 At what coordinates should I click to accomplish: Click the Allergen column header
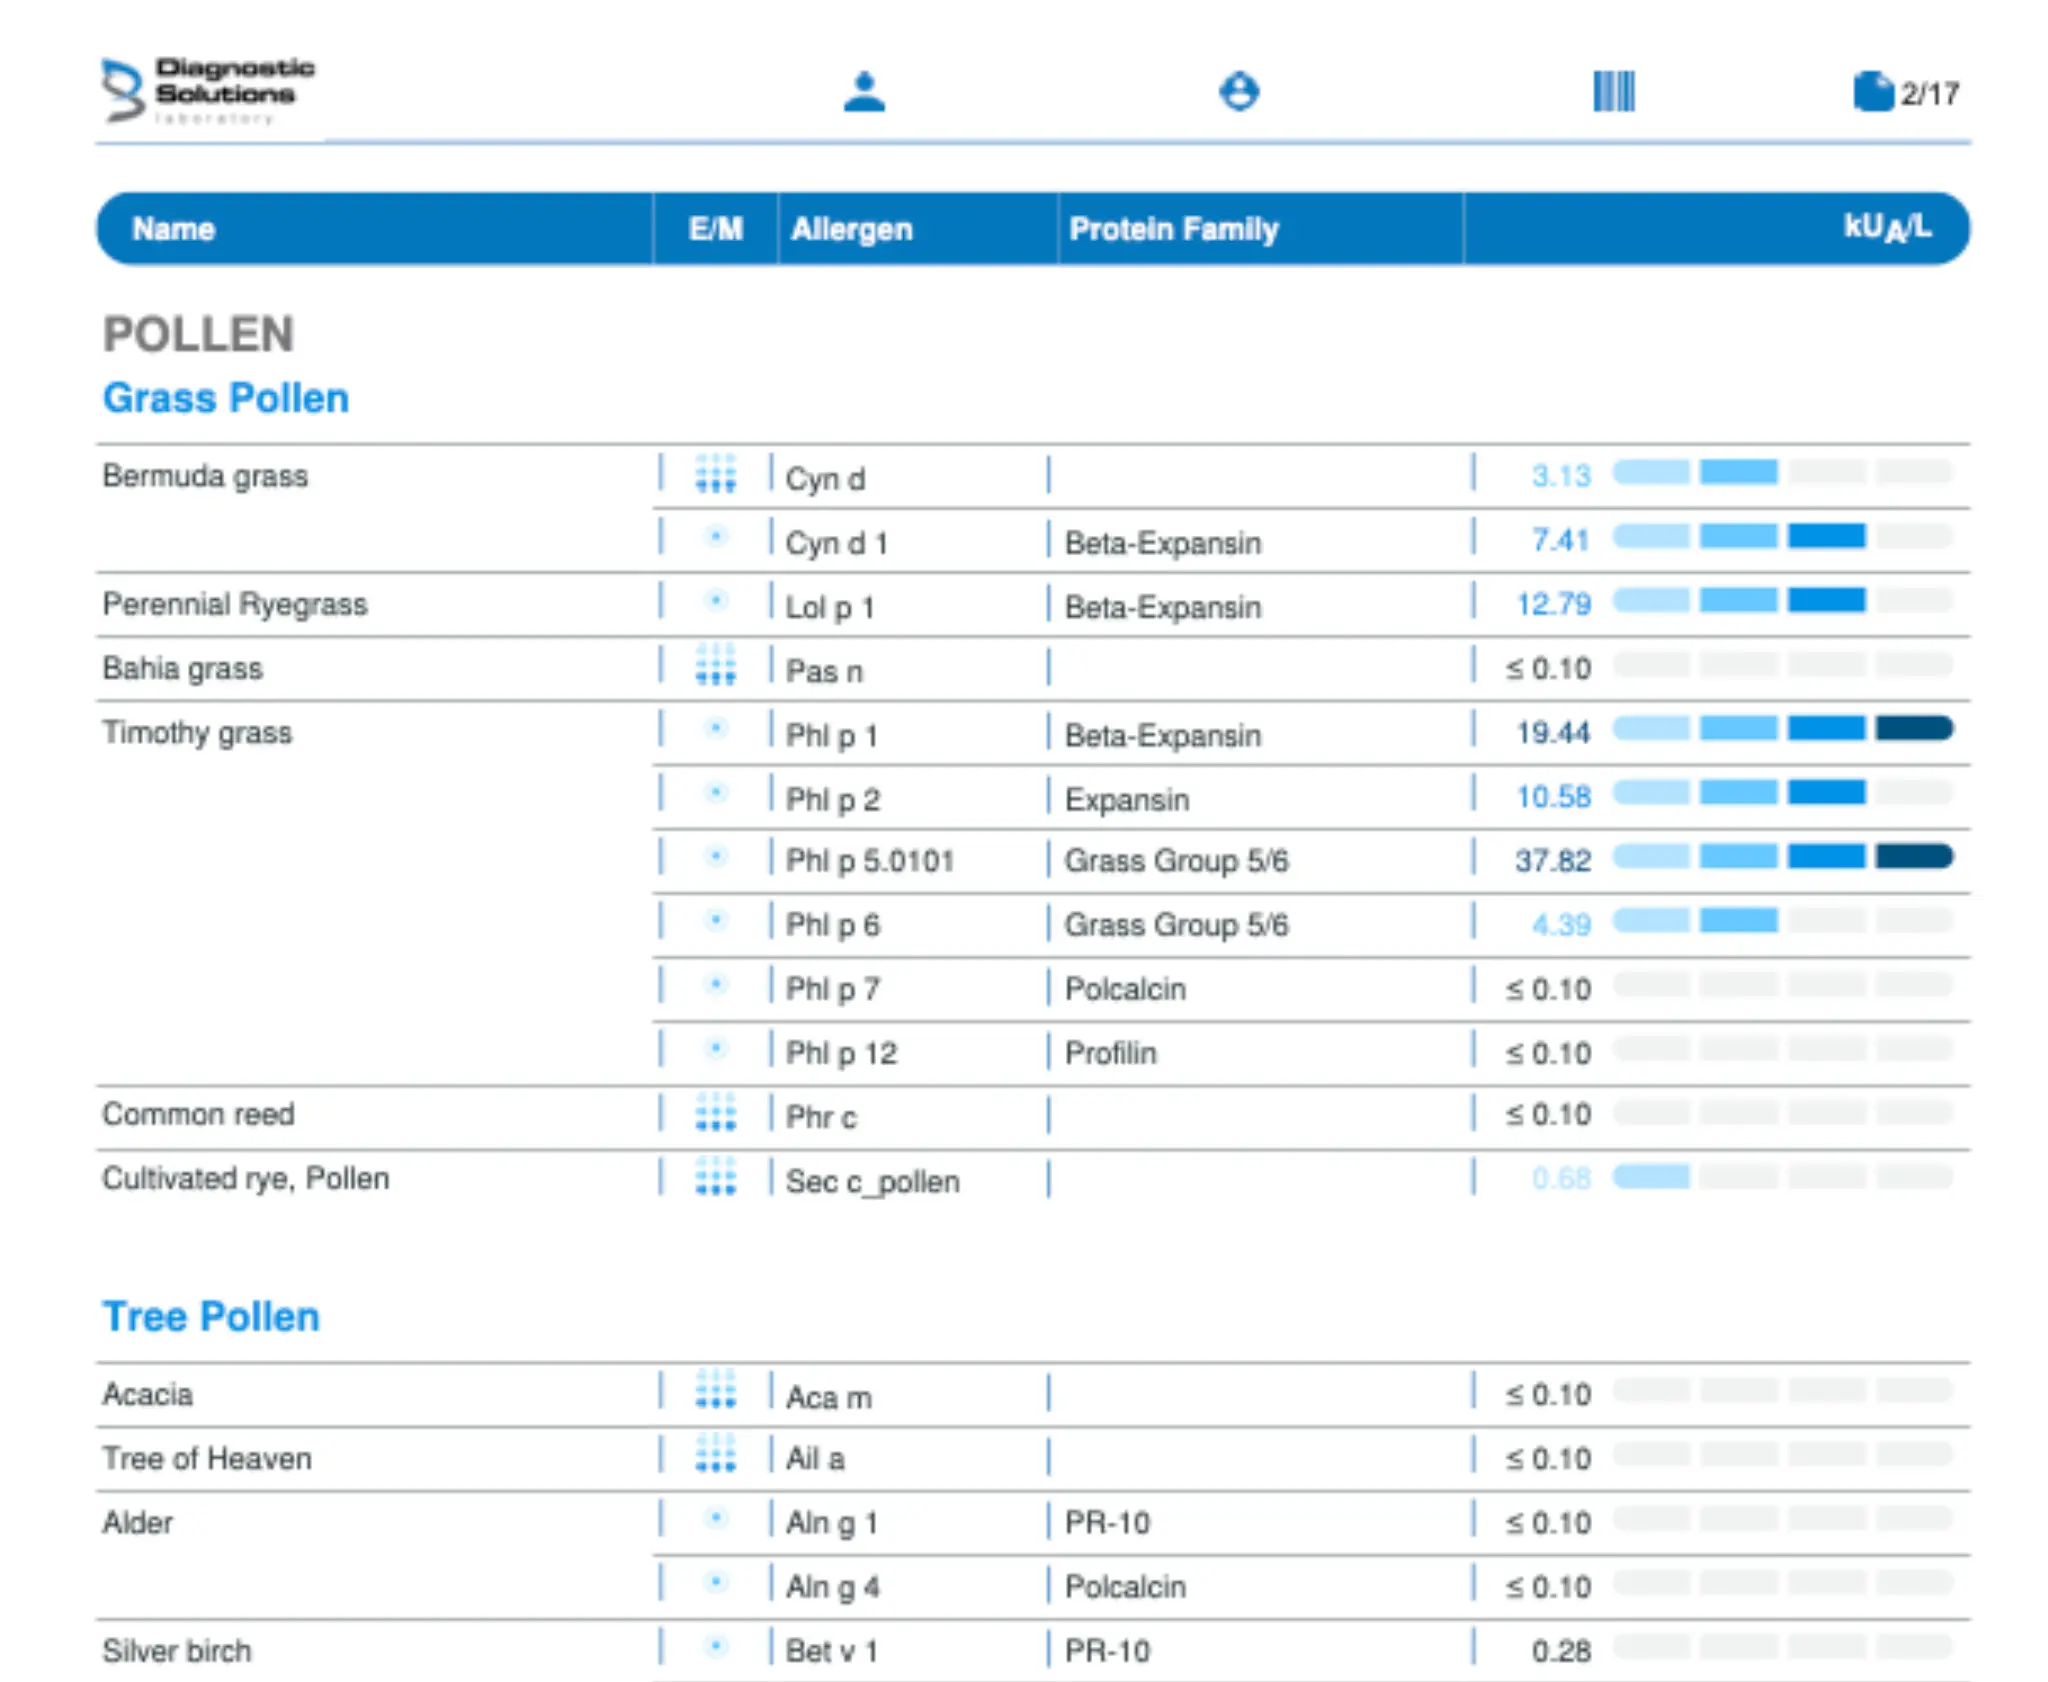tap(851, 229)
